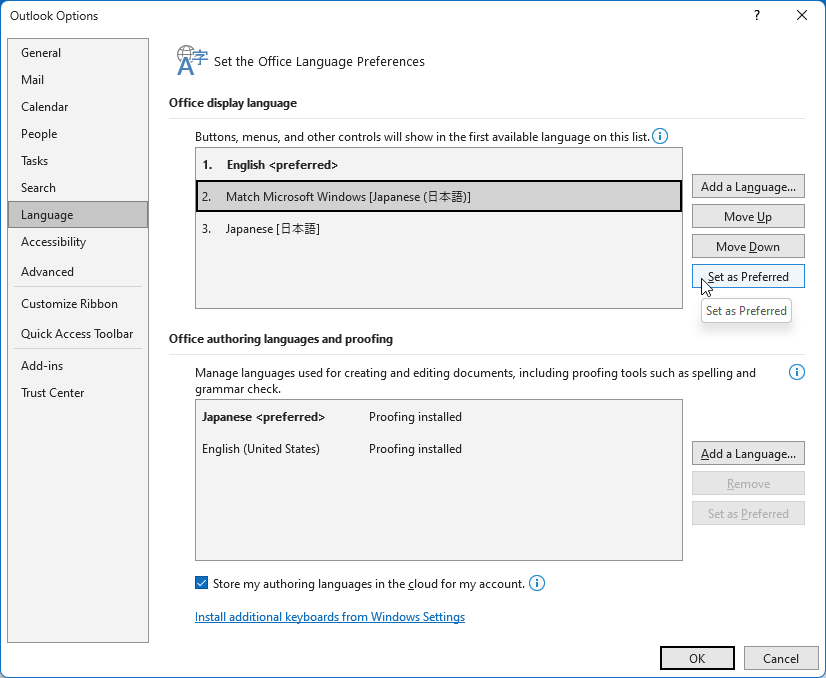Open Accessibility options
This screenshot has width=826, height=678.
[78, 242]
